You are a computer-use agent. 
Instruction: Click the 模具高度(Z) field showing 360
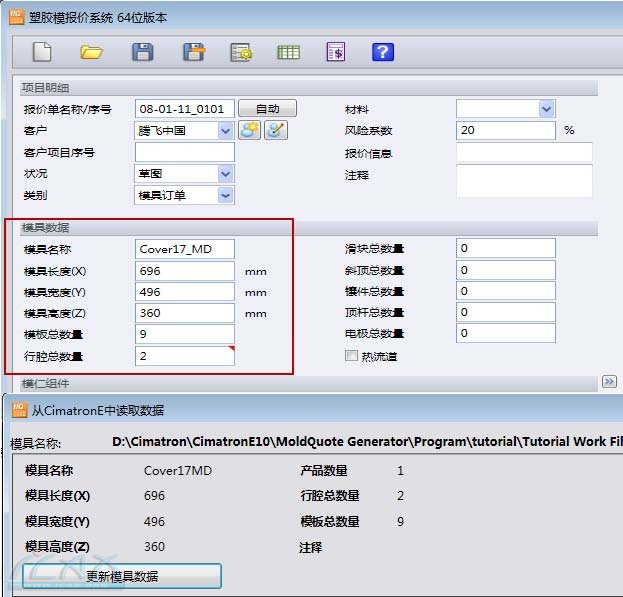[x=184, y=313]
